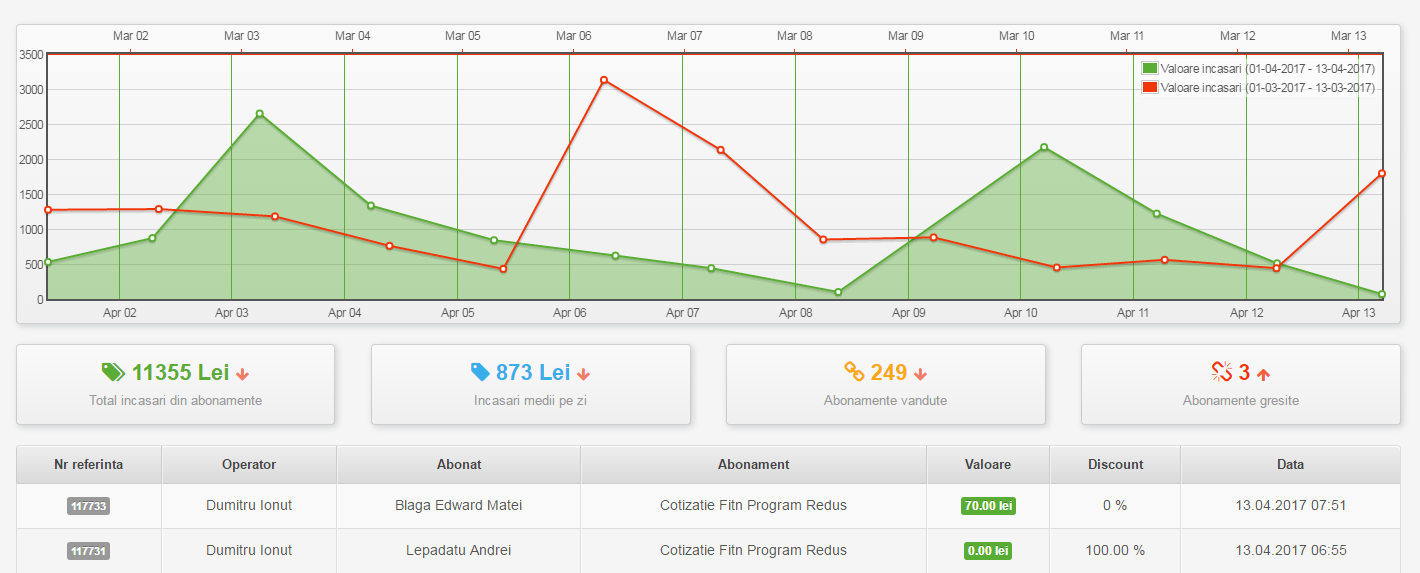Sort by Operator column header

249,465
